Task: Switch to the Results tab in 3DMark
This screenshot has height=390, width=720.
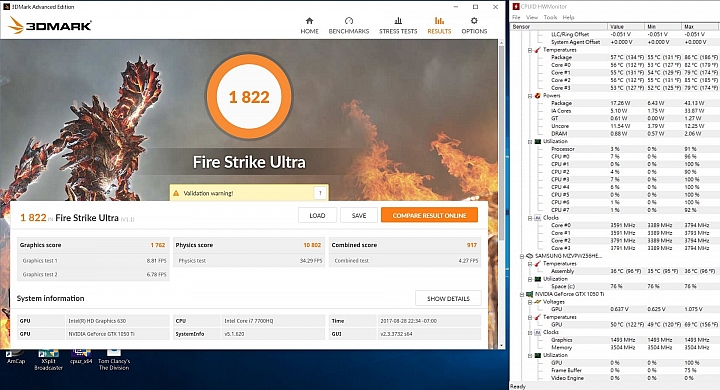Action: (439, 25)
